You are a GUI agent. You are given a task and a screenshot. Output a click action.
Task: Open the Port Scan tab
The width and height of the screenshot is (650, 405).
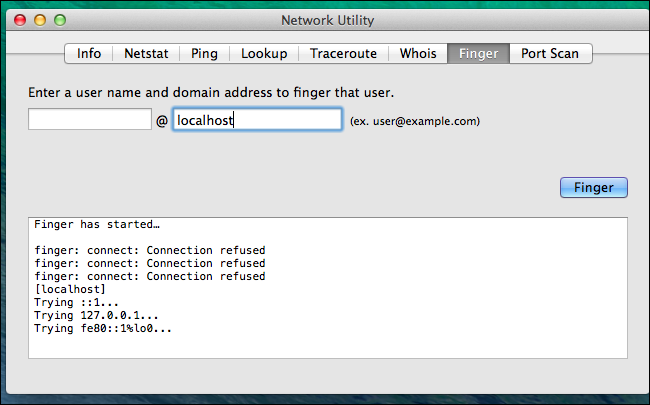click(x=550, y=54)
